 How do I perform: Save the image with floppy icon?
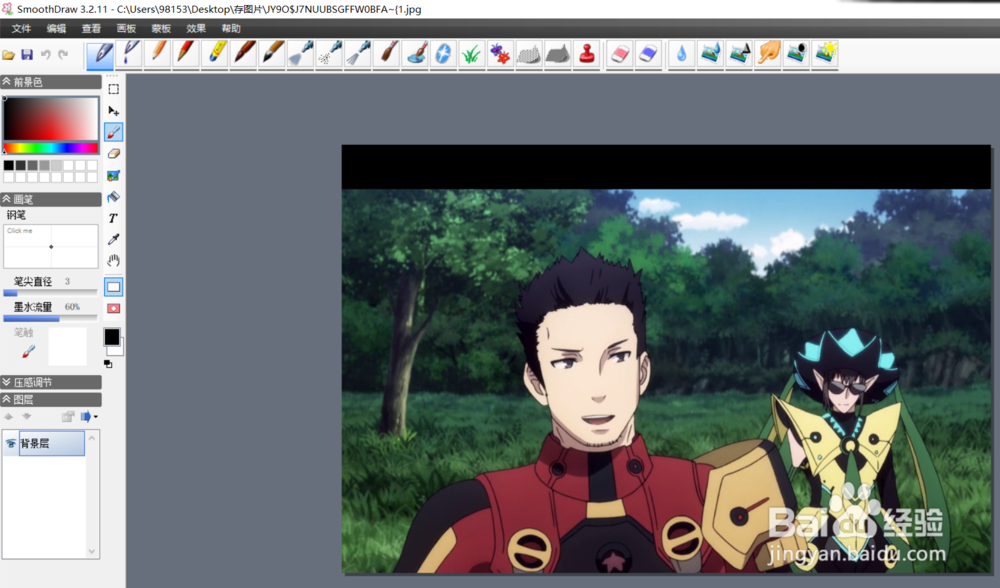point(27,55)
